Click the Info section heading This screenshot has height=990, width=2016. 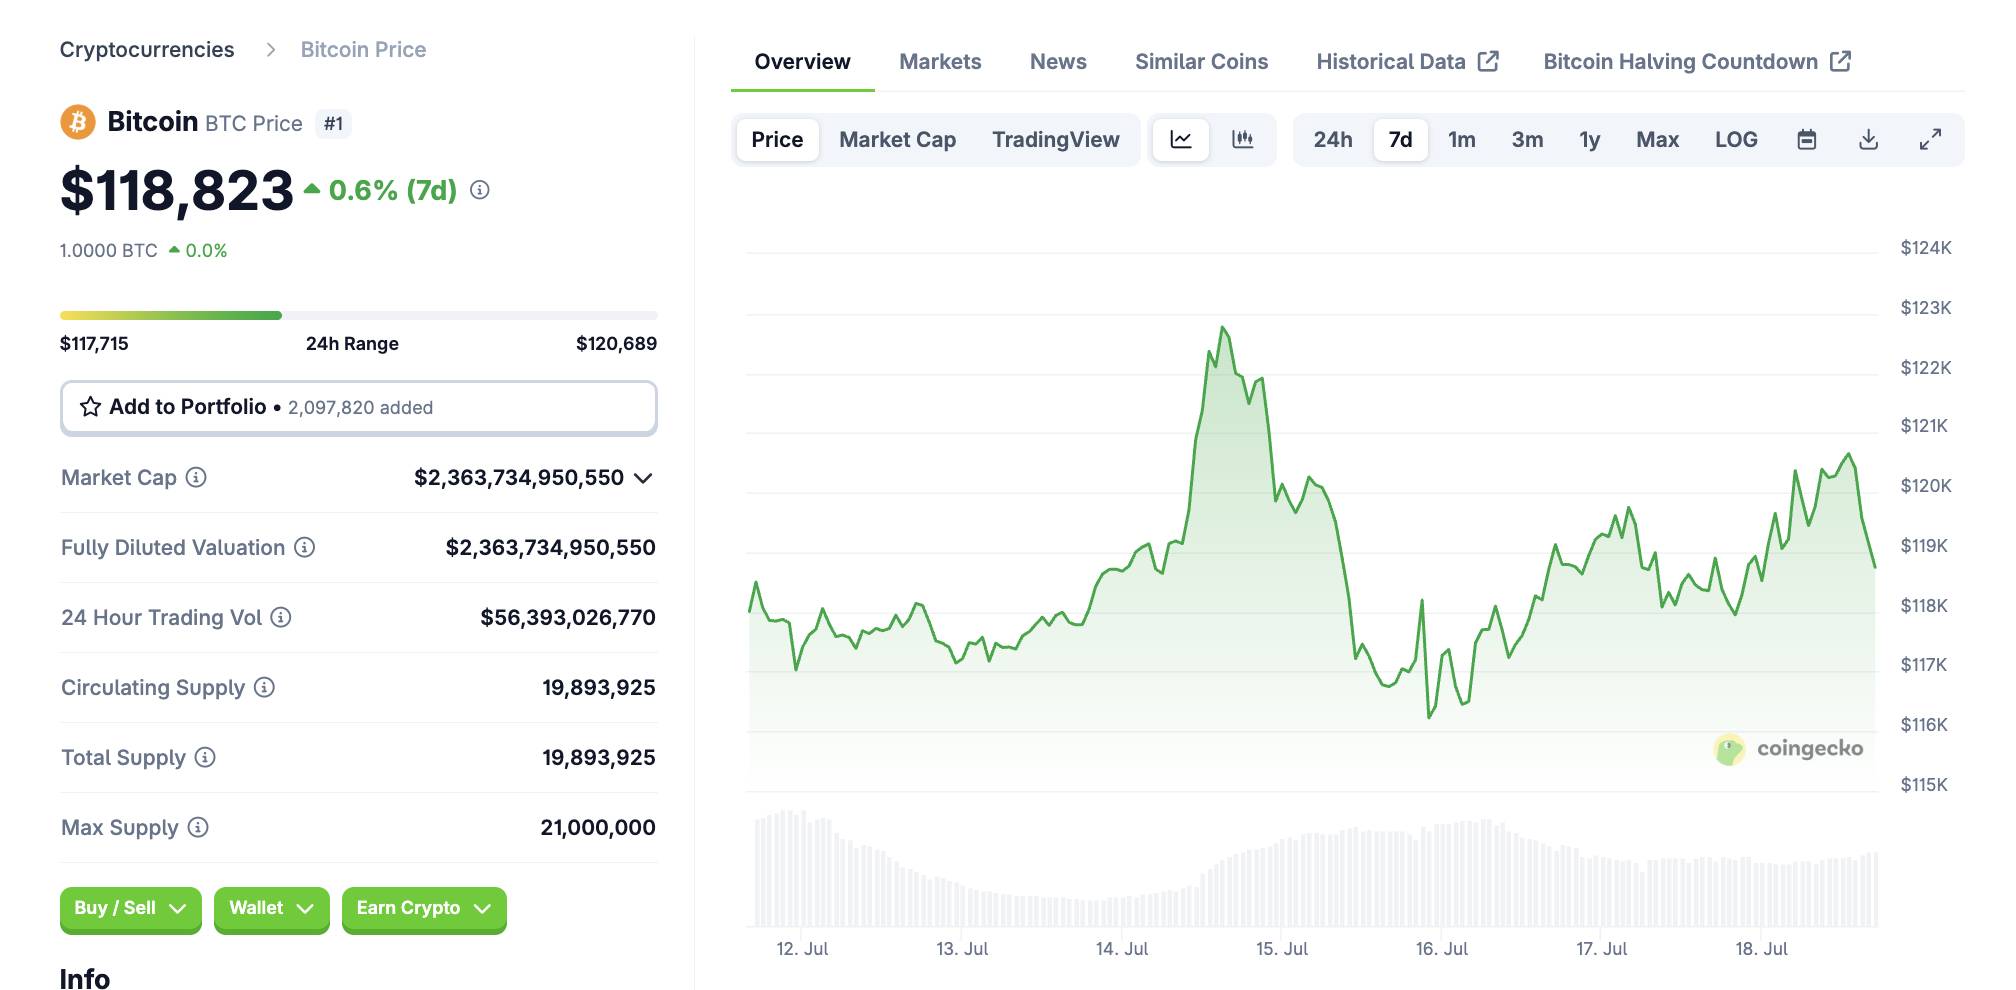(x=85, y=978)
